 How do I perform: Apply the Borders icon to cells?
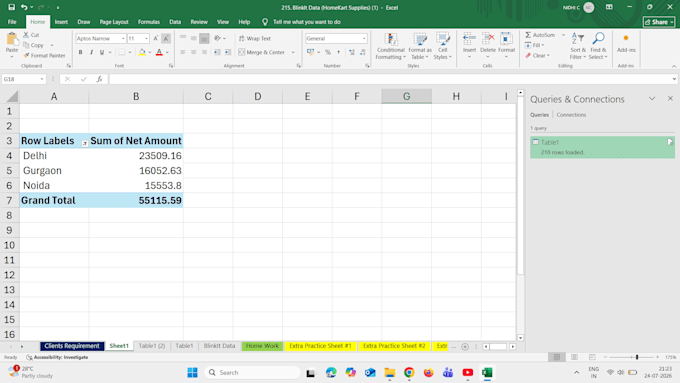(x=122, y=52)
